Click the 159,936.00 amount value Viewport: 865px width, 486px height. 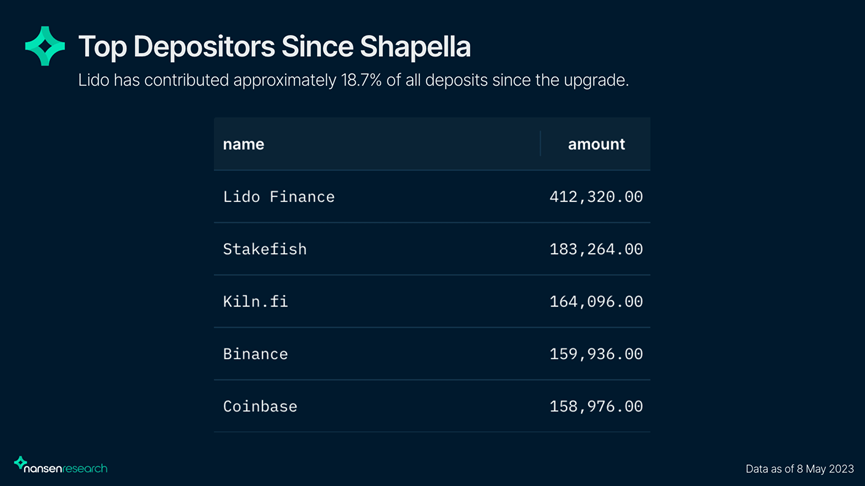(596, 354)
